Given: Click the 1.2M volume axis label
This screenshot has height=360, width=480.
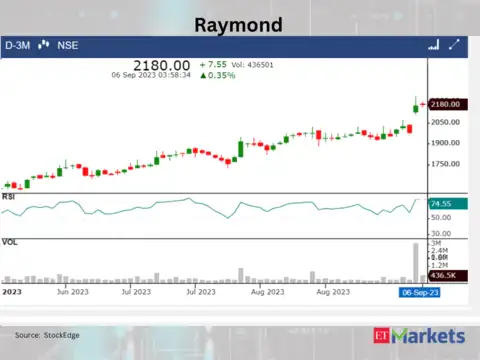Looking at the screenshot, I should pyautogui.click(x=440, y=265).
